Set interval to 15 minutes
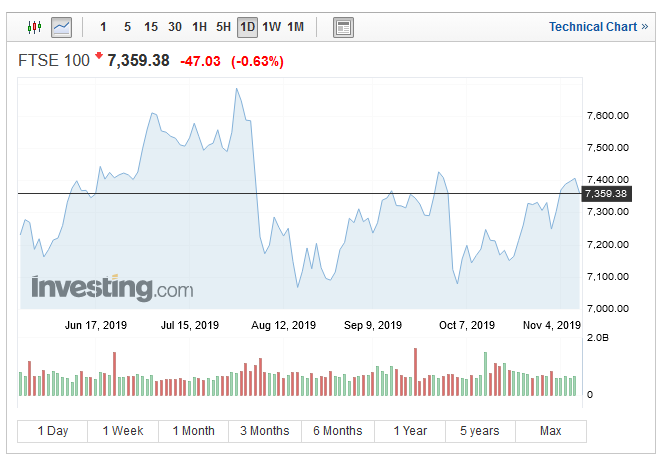 pos(151,27)
